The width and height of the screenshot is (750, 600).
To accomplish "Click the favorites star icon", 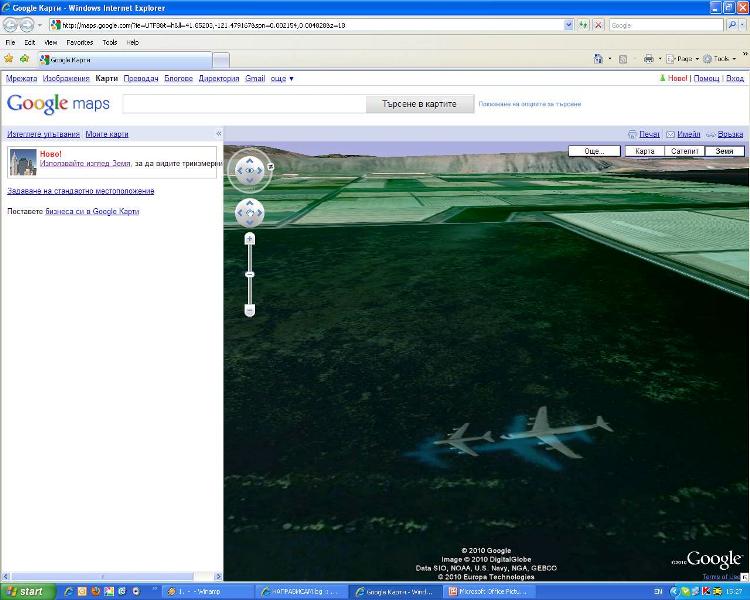I will 9,59.
